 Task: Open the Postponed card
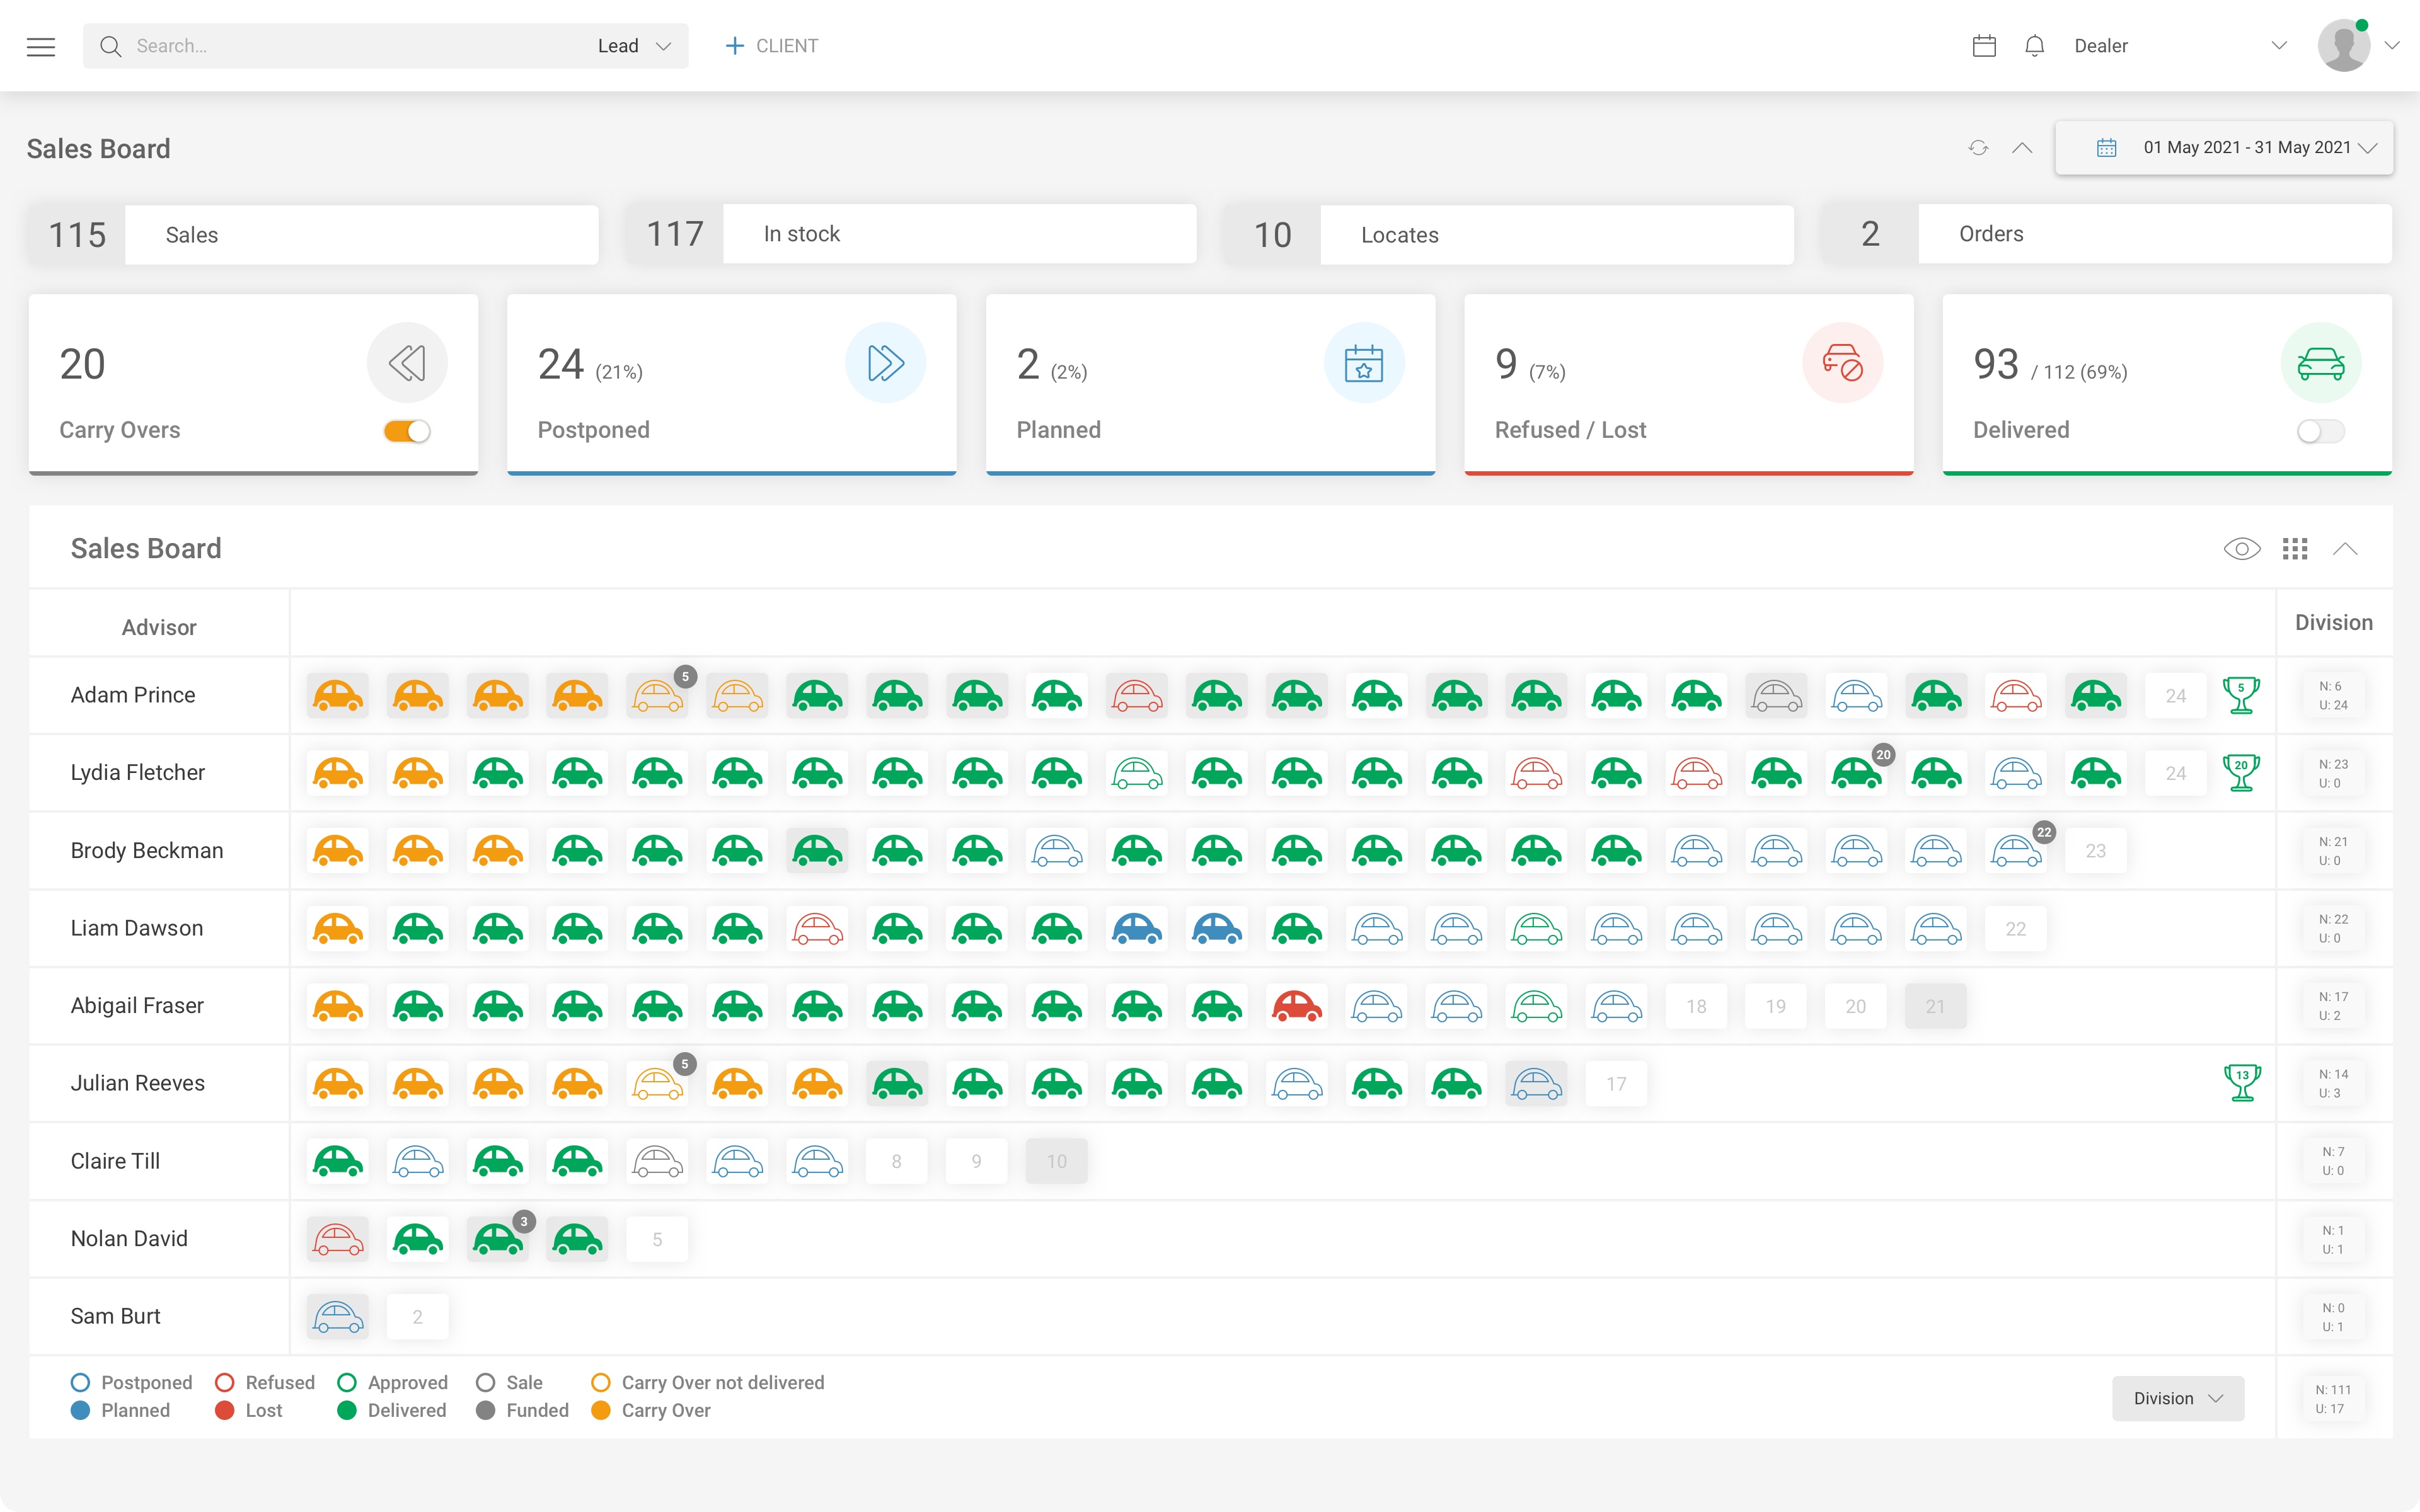(x=731, y=384)
